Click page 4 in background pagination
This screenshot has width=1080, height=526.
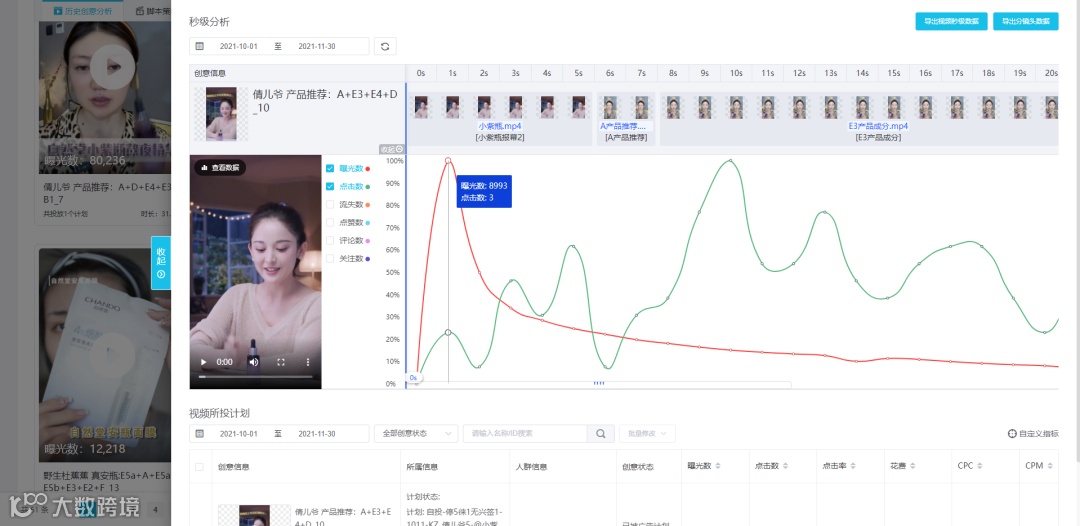click(155, 510)
